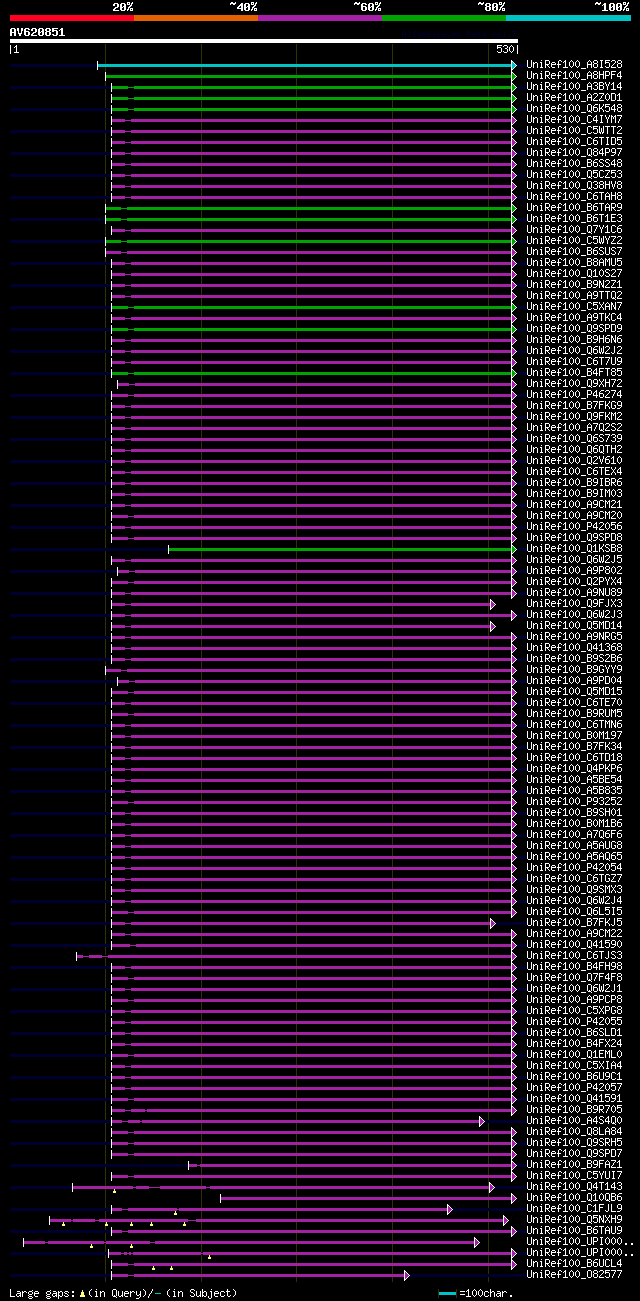Select the UniRef100_Q9XH72 label
640x1301 pixels.
(x=574, y=383)
